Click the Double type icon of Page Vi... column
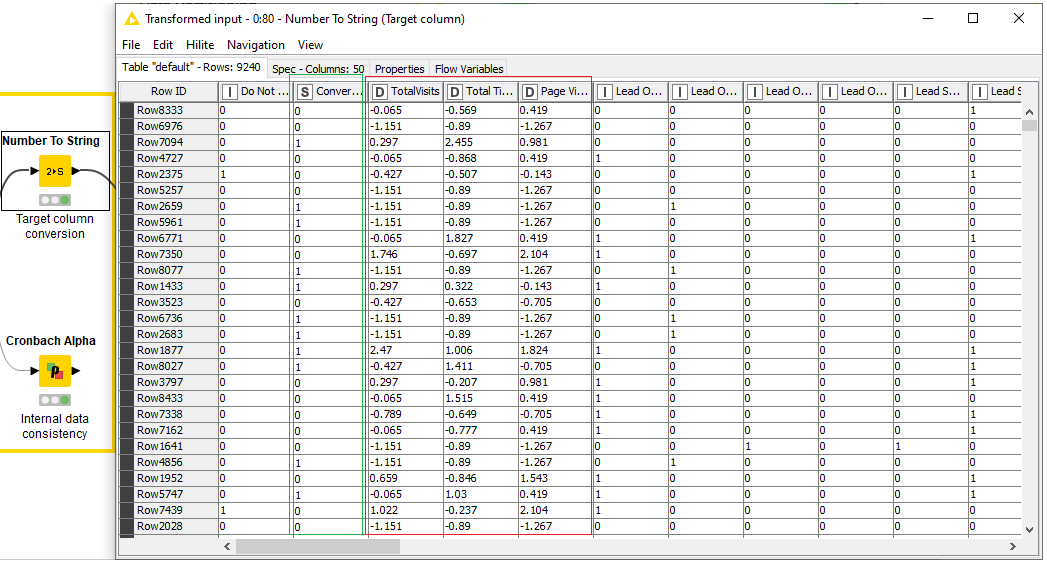This screenshot has height=564, width=1047. coord(529,92)
